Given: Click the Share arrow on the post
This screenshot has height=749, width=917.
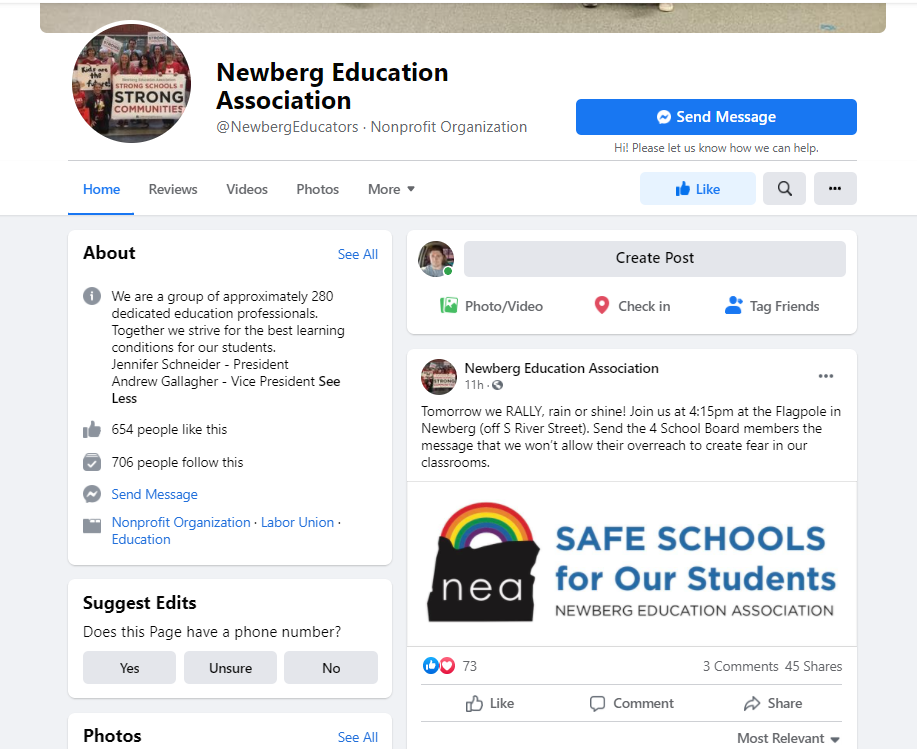Looking at the screenshot, I should click(751, 703).
